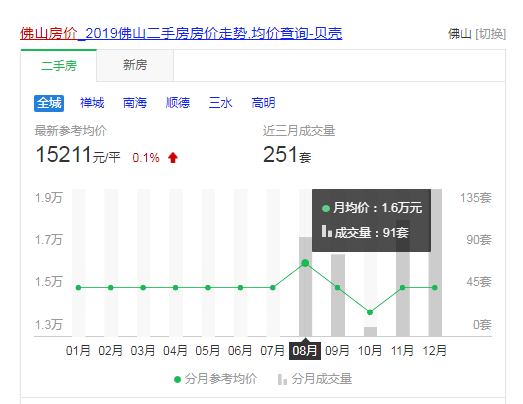523x404 pixels.
Task: Click the 12月 volume bar
Action: pos(435,263)
